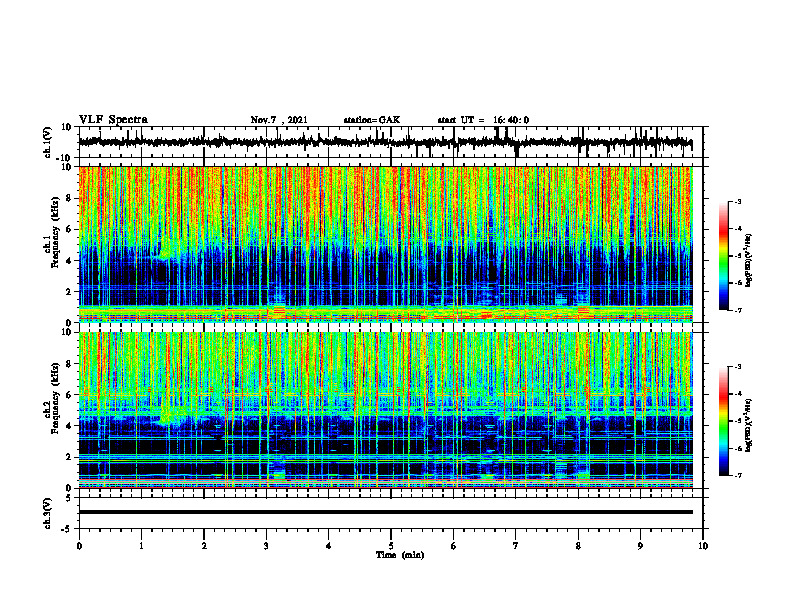The image size is (792, 612).
Task: Click the "ch.3(V)" axis label
Action: [x=48, y=513]
